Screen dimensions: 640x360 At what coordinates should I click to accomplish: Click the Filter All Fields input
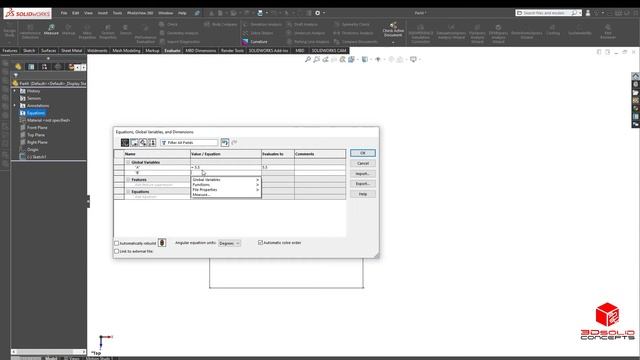tap(189, 142)
